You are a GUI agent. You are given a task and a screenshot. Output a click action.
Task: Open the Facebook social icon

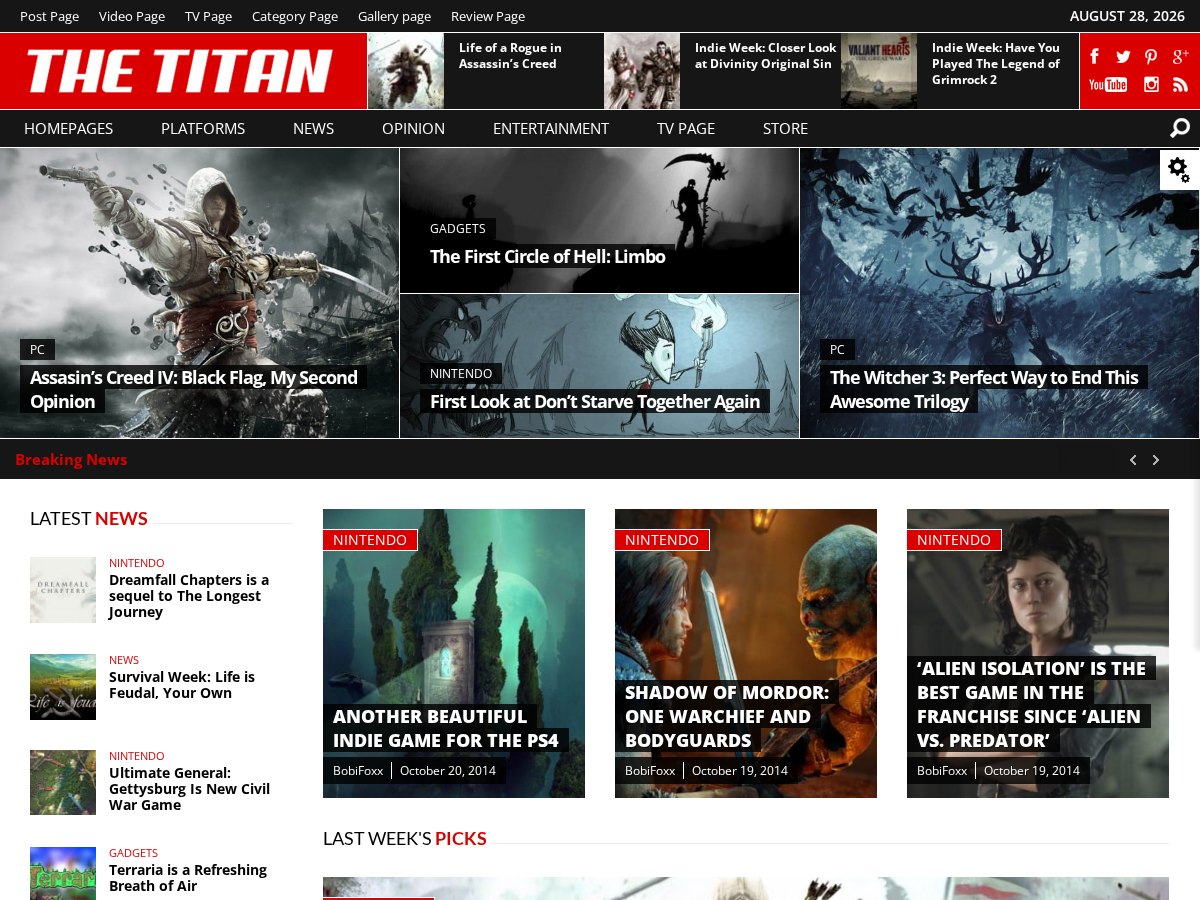pos(1095,56)
